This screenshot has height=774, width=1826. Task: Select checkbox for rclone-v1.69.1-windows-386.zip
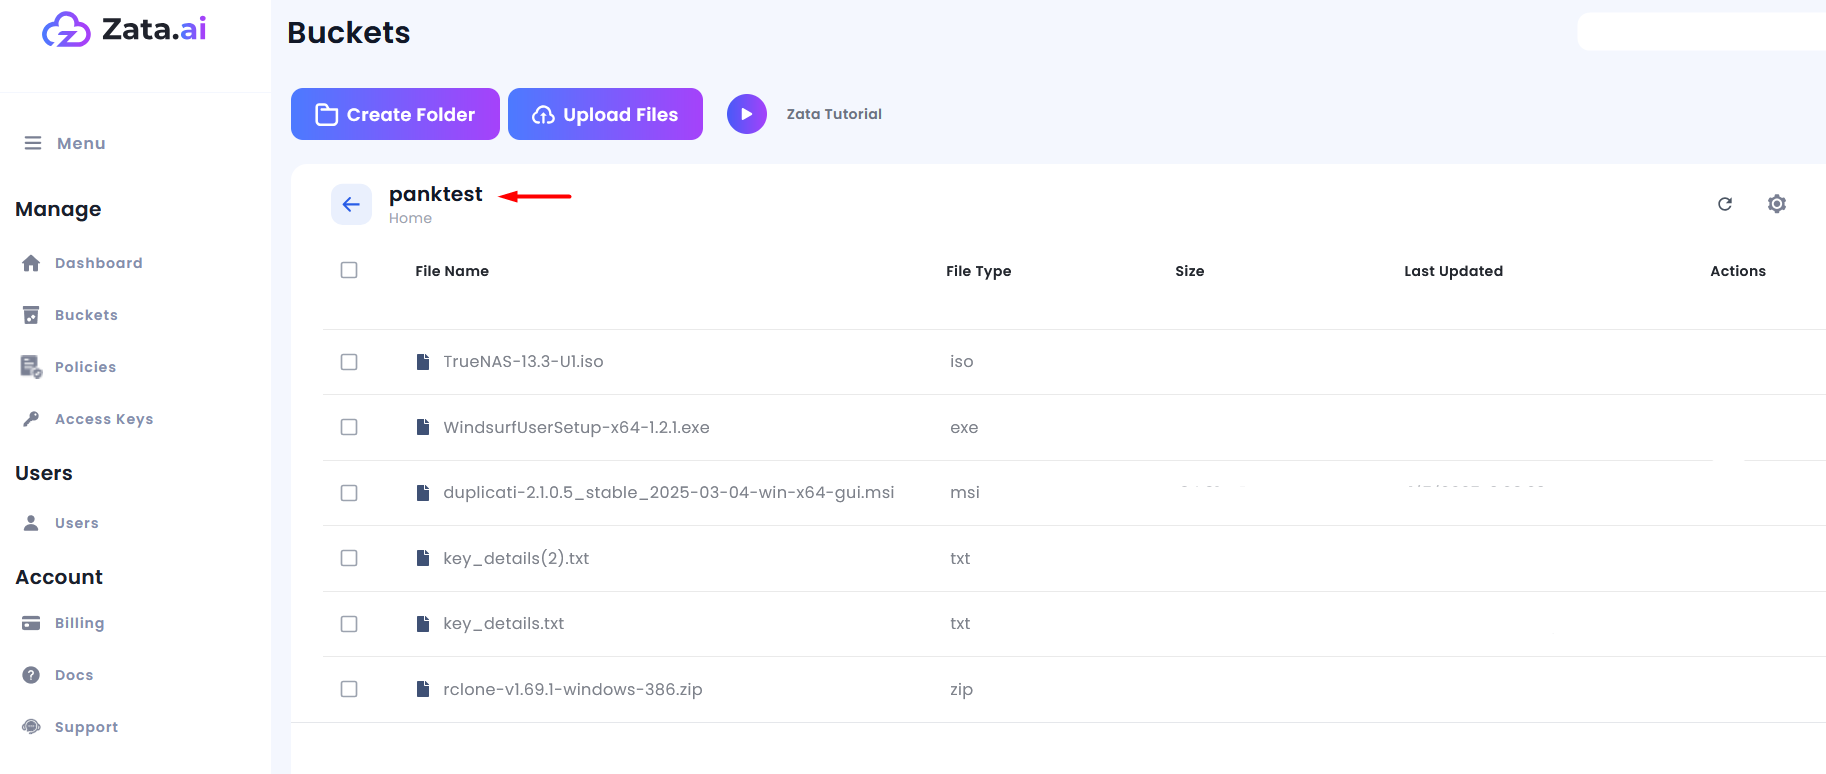point(349,689)
